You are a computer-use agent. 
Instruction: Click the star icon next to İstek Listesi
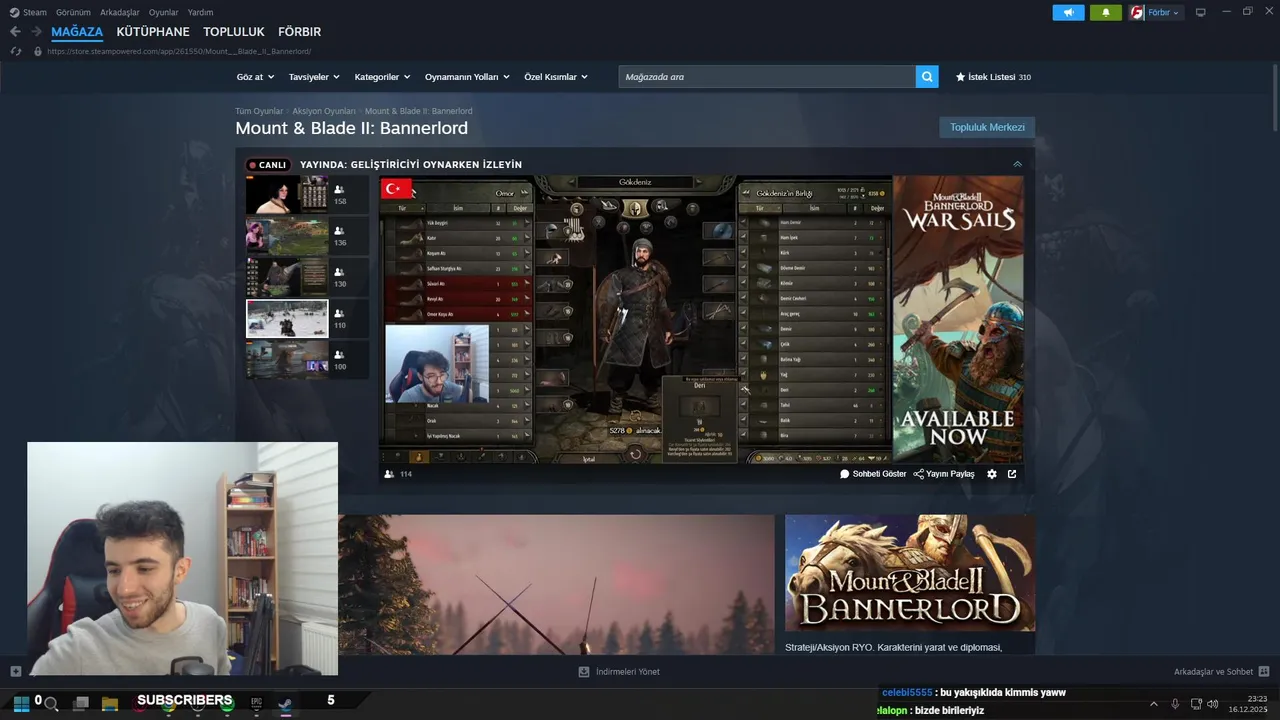pyautogui.click(x=960, y=77)
